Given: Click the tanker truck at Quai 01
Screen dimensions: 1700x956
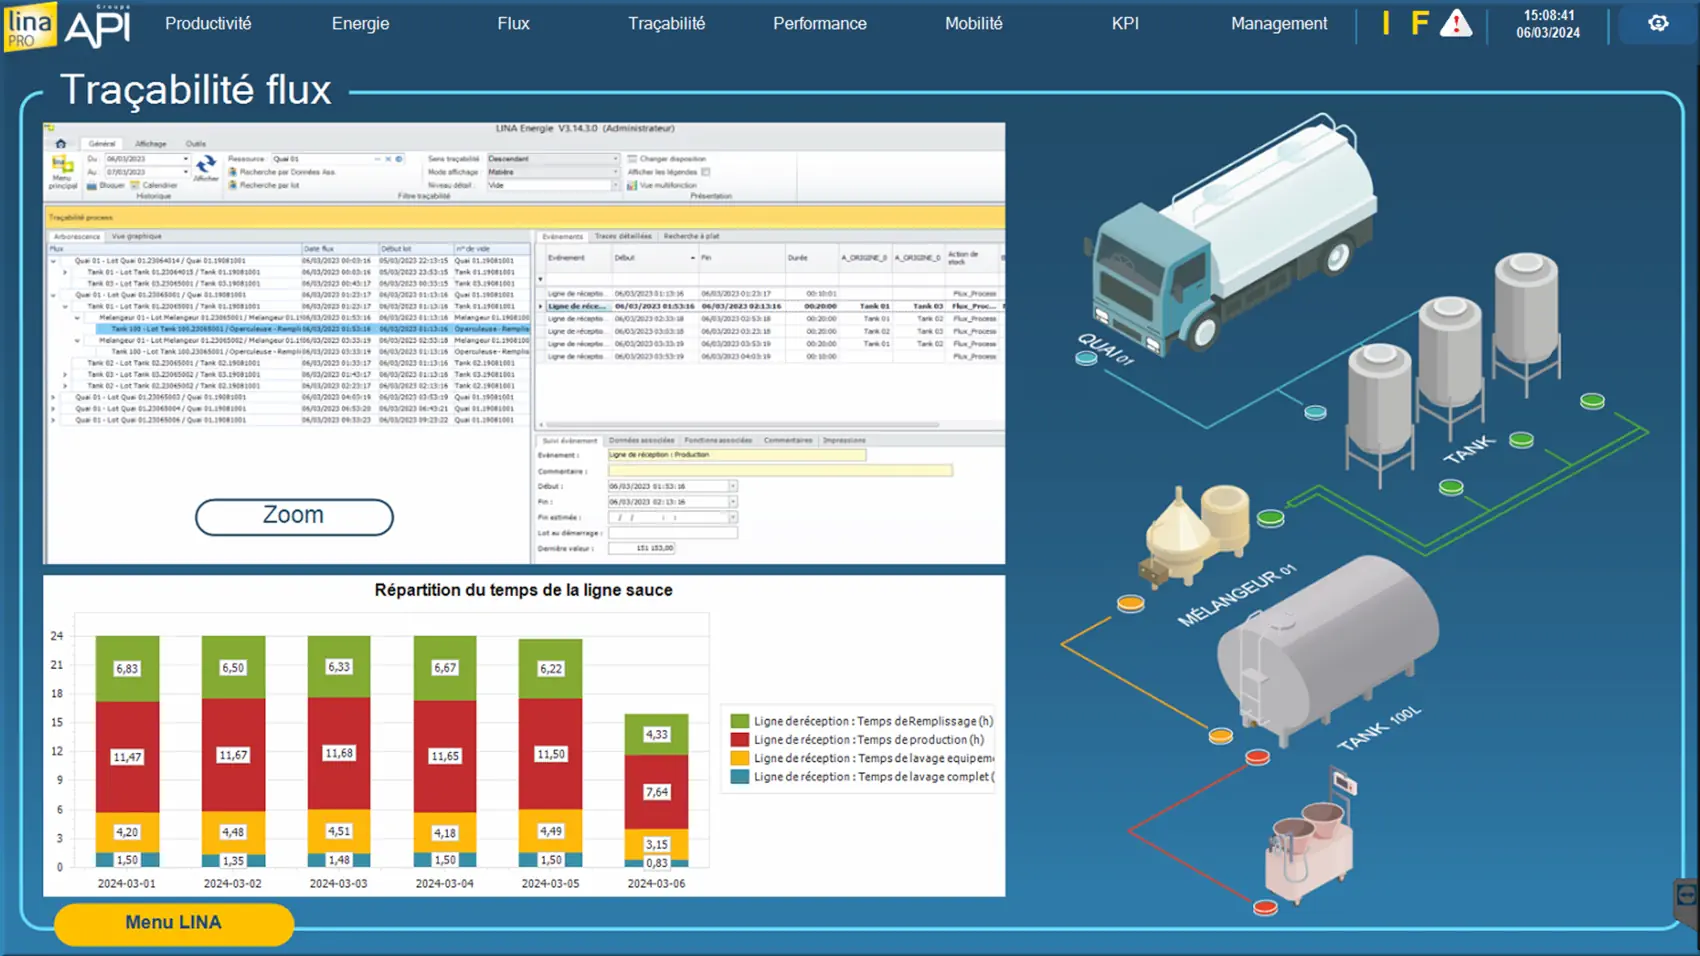Looking at the screenshot, I should click(x=1228, y=240).
